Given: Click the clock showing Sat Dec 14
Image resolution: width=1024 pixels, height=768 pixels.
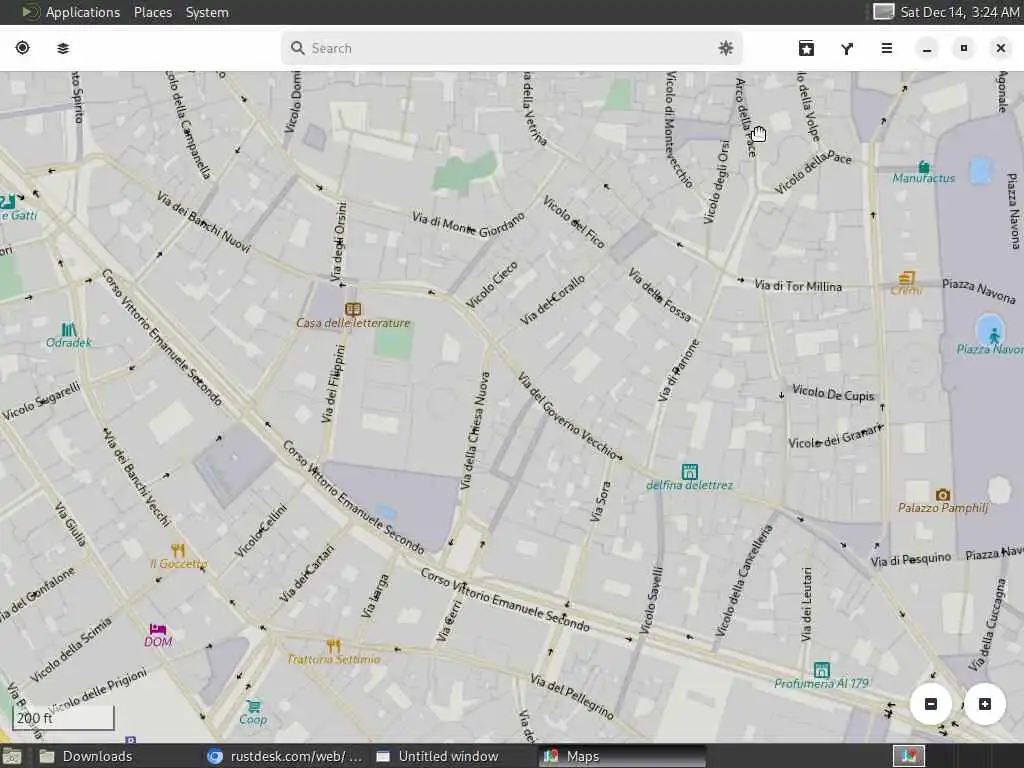Looking at the screenshot, I should click(959, 12).
